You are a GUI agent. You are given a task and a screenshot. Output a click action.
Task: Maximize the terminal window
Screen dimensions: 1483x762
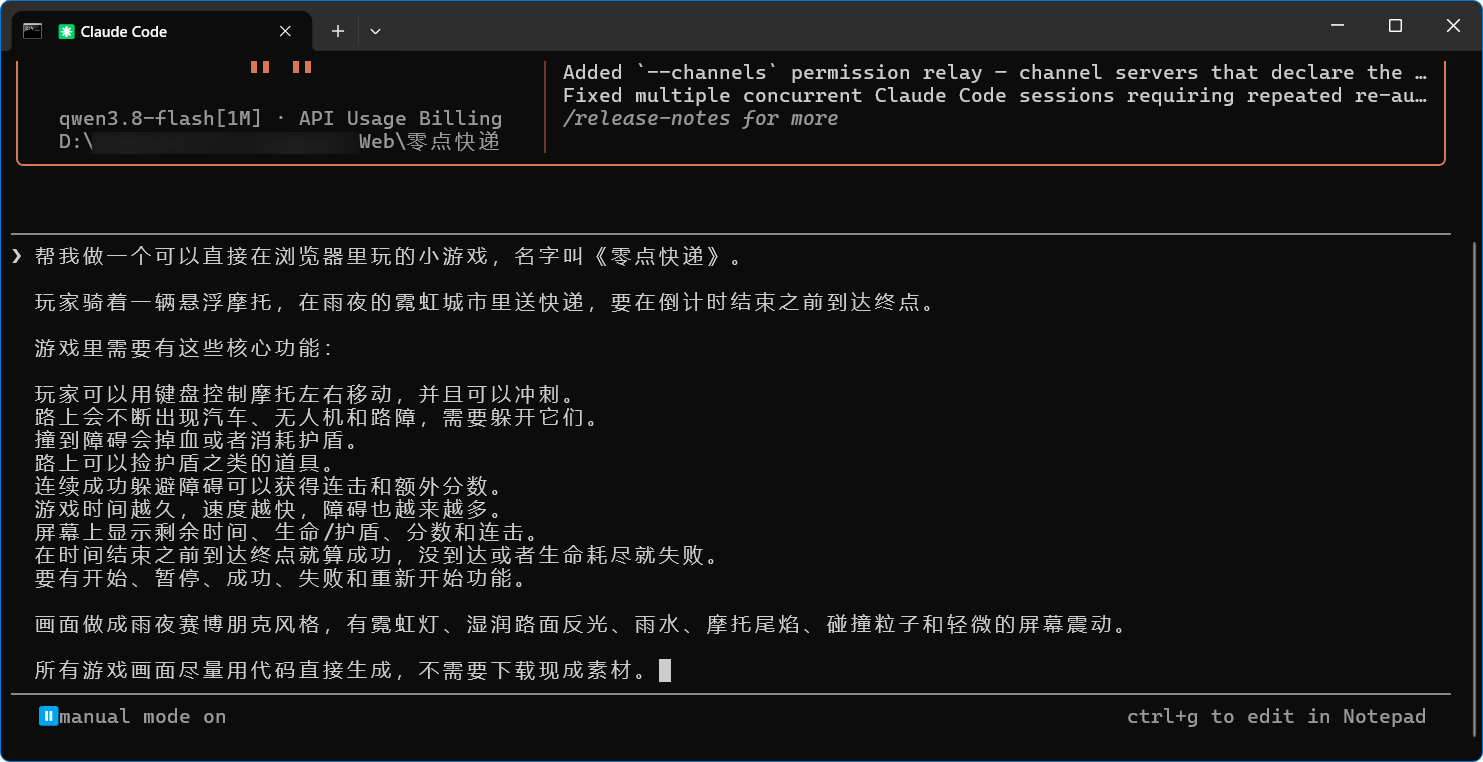(x=1395, y=26)
